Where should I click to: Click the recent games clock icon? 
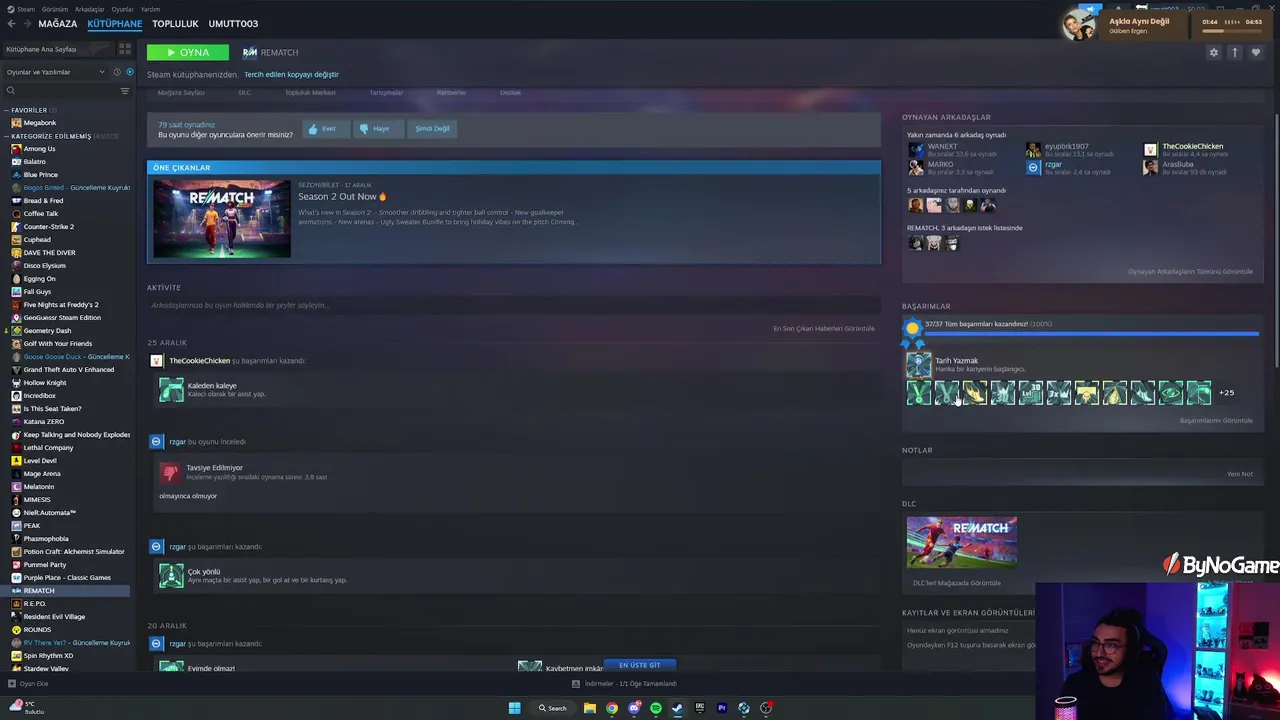[x=116, y=72]
